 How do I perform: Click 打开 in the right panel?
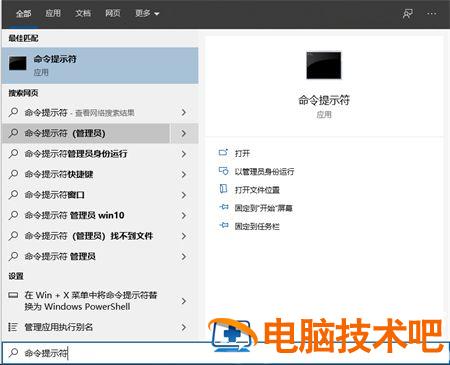click(242, 153)
